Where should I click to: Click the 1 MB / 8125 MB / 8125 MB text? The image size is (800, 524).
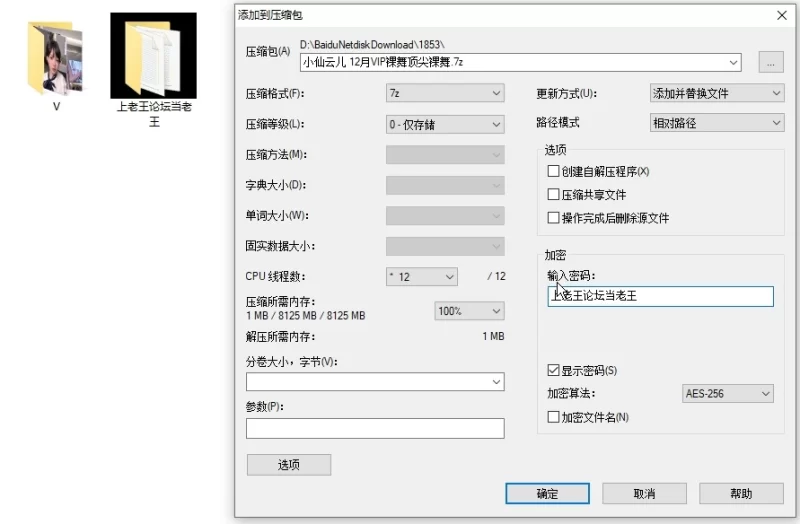[x=306, y=316]
